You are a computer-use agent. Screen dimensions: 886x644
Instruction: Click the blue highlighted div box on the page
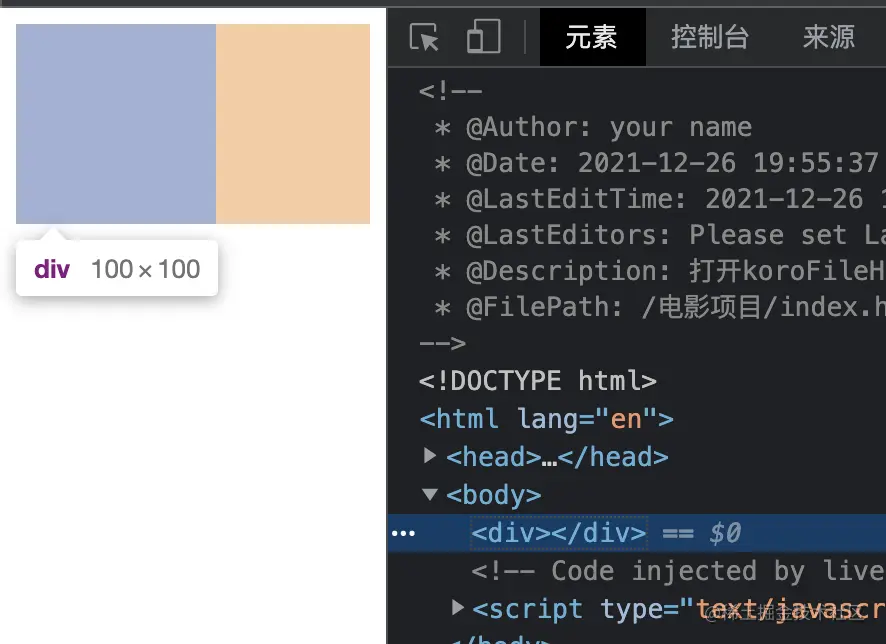[x=116, y=124]
